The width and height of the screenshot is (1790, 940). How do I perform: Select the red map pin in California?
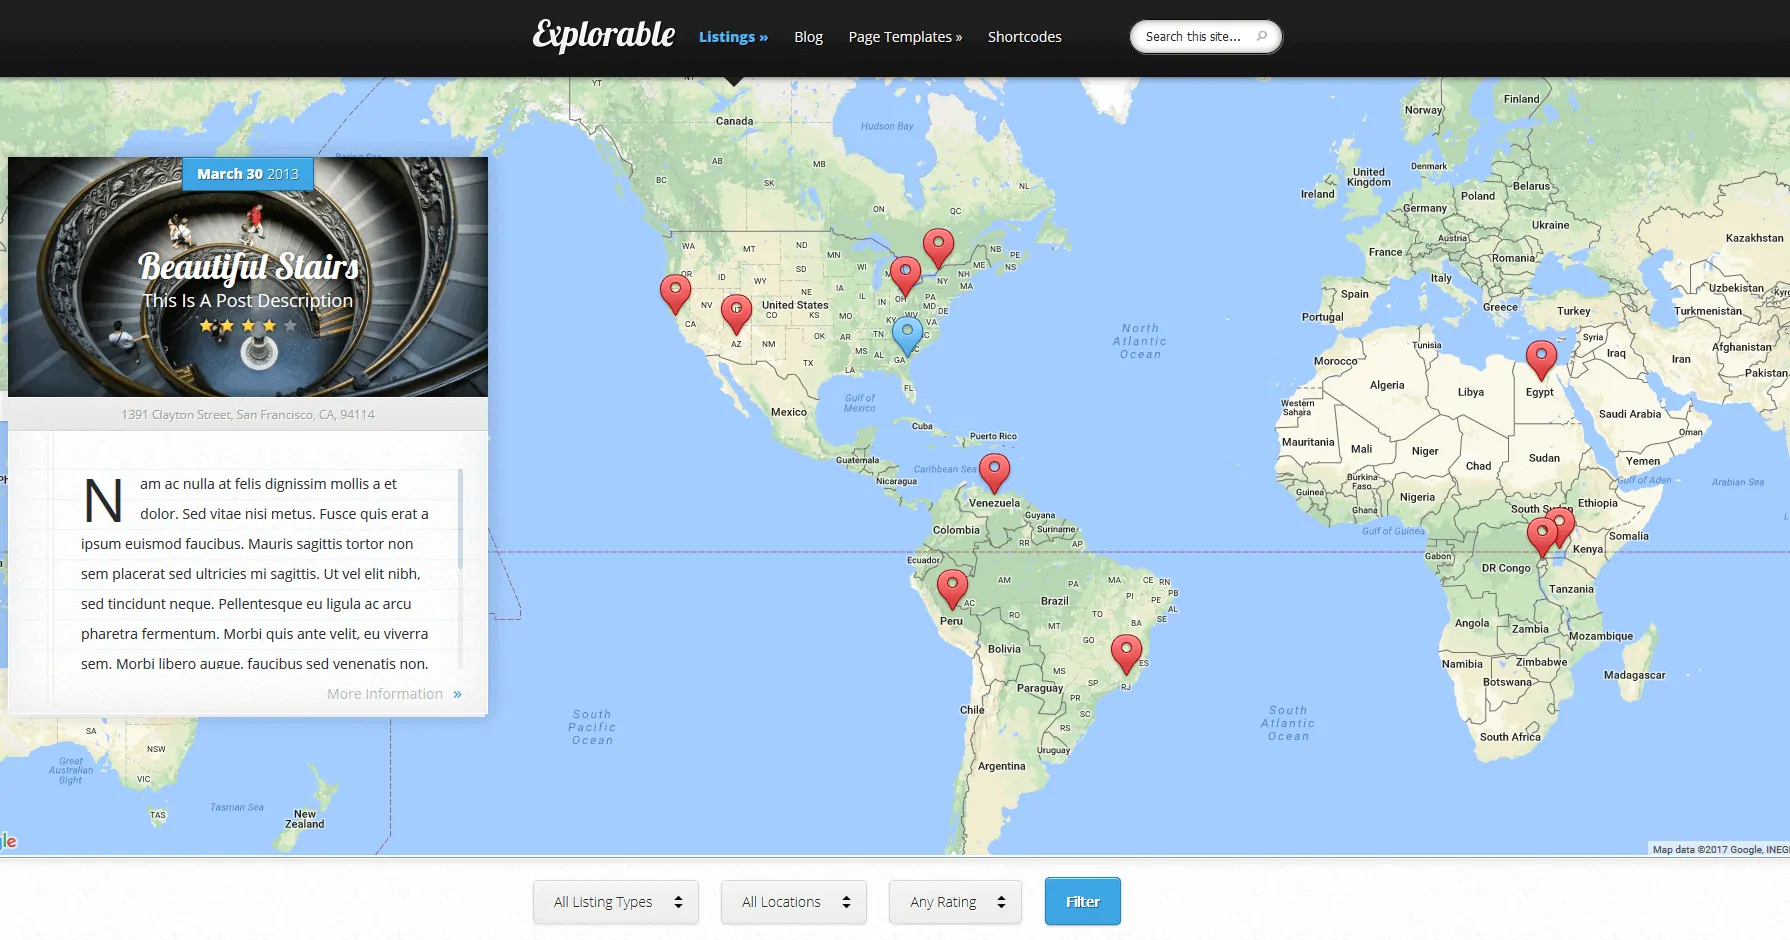pyautogui.click(x=676, y=294)
